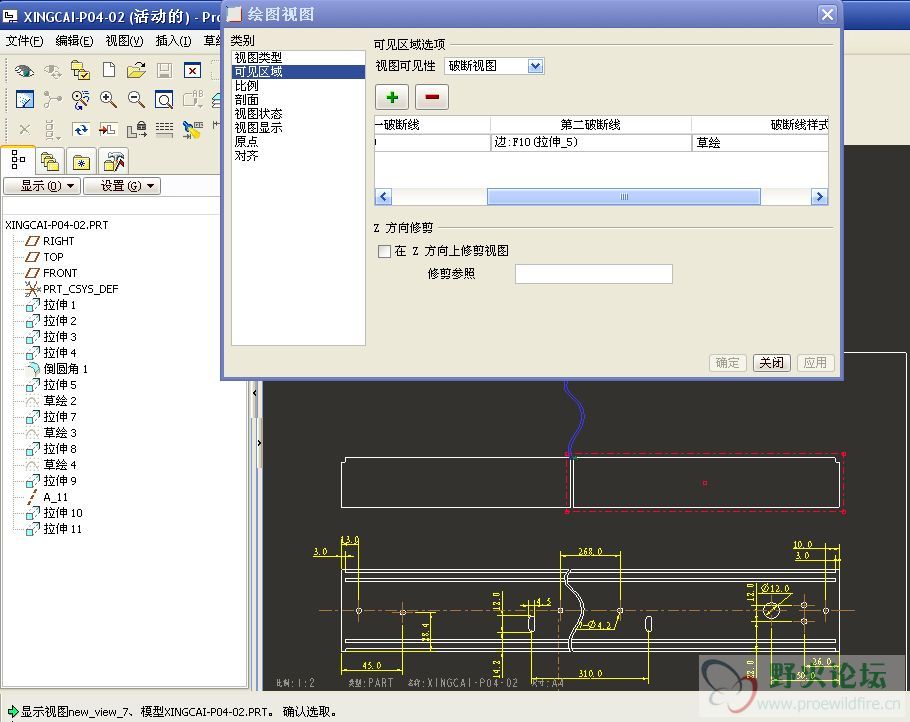910x722 pixels.
Task: Click the refit to screen icon
Action: pos(164,100)
